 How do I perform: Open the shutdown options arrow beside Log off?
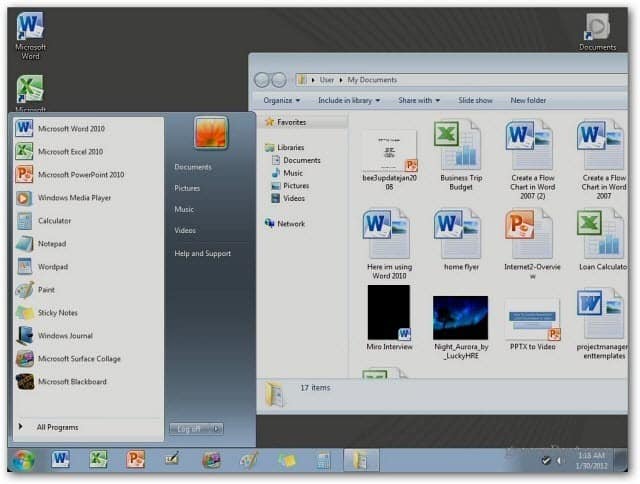(216, 428)
